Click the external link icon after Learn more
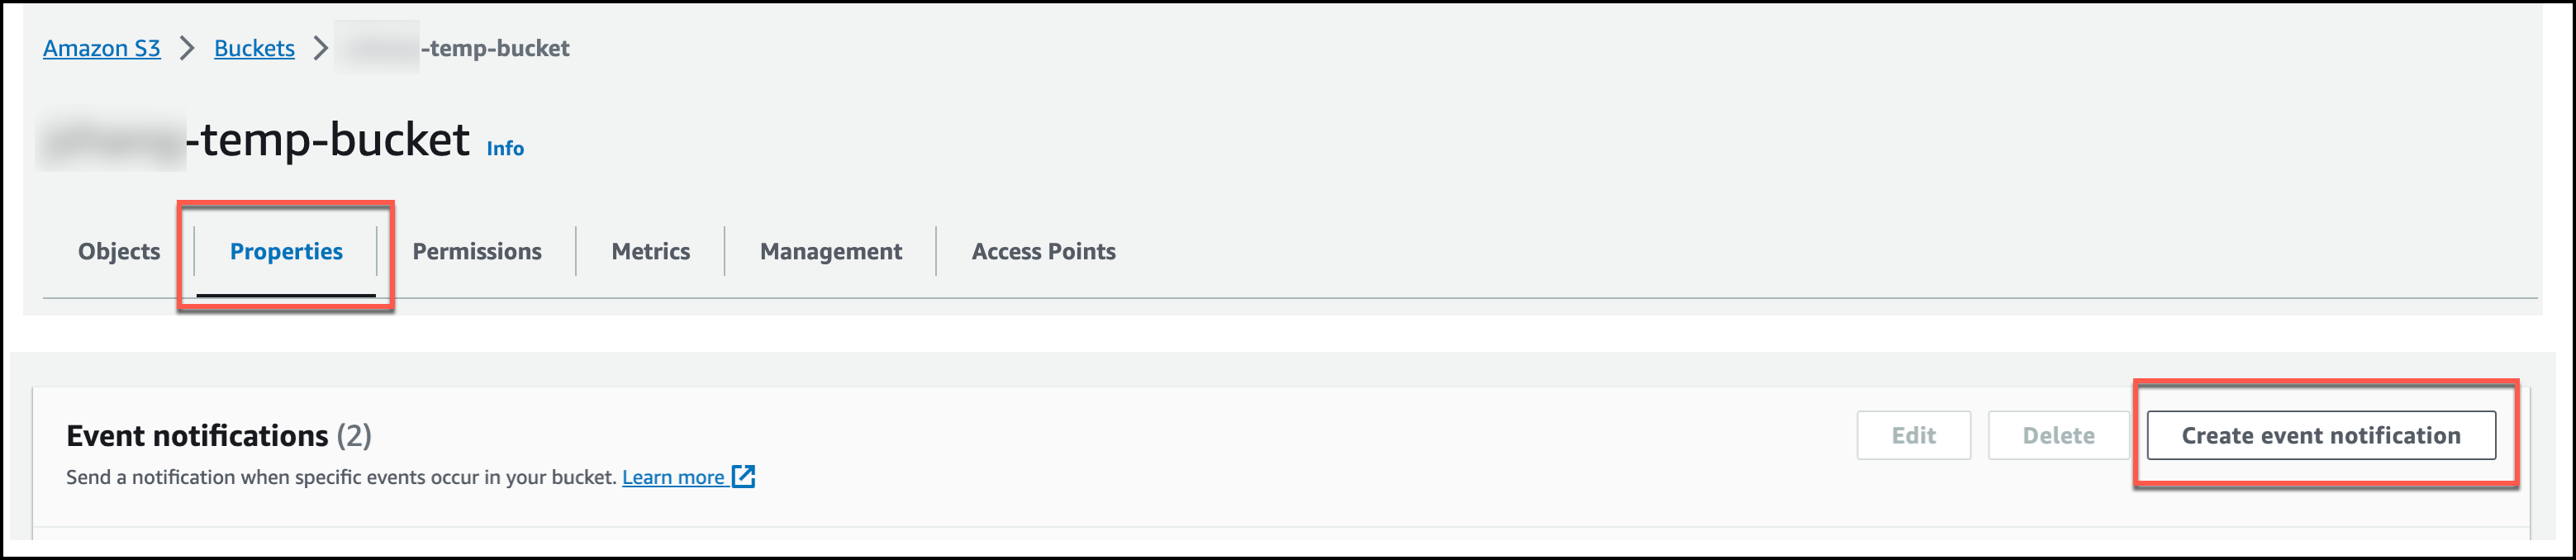 coord(743,476)
